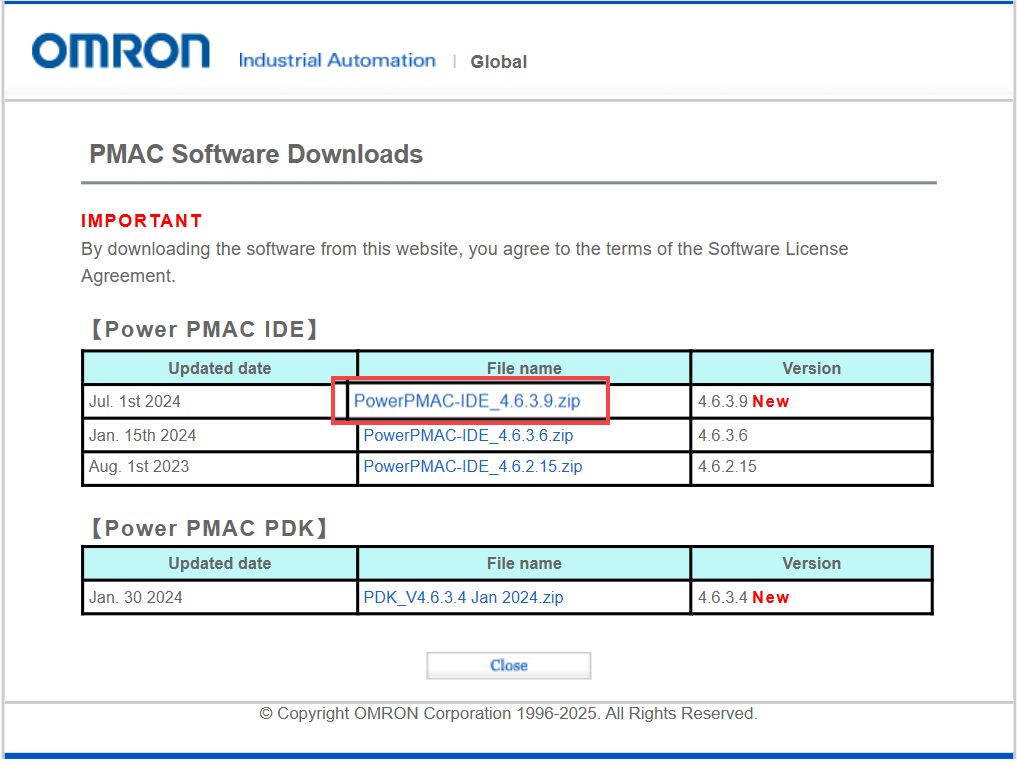Click version cell 4.6.3.4 New
The width and height of the screenshot is (1017, 761).
pyautogui.click(x=811, y=598)
